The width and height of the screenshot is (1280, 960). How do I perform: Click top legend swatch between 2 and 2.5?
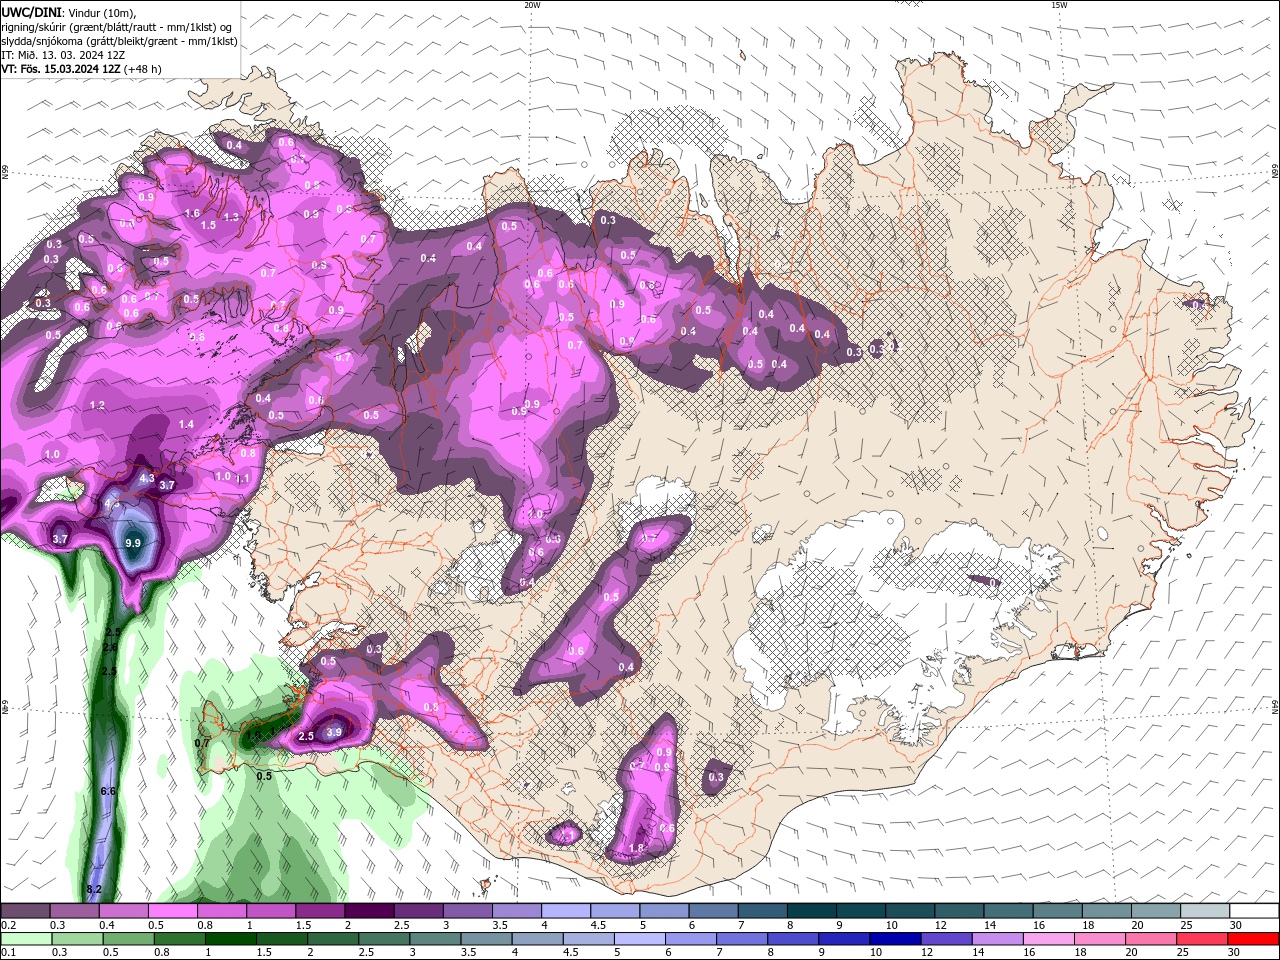point(369,911)
